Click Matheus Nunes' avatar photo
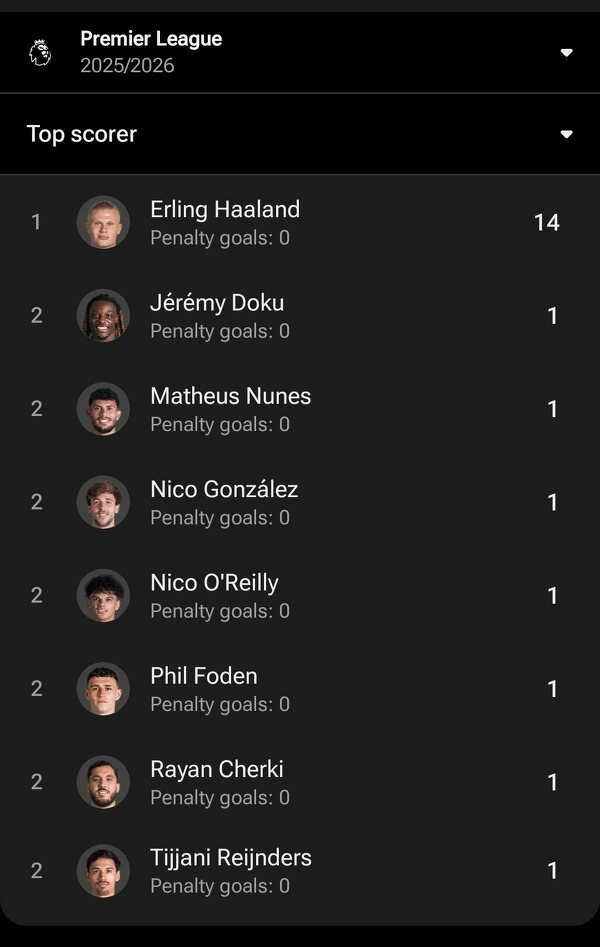The image size is (600, 947). [103, 408]
